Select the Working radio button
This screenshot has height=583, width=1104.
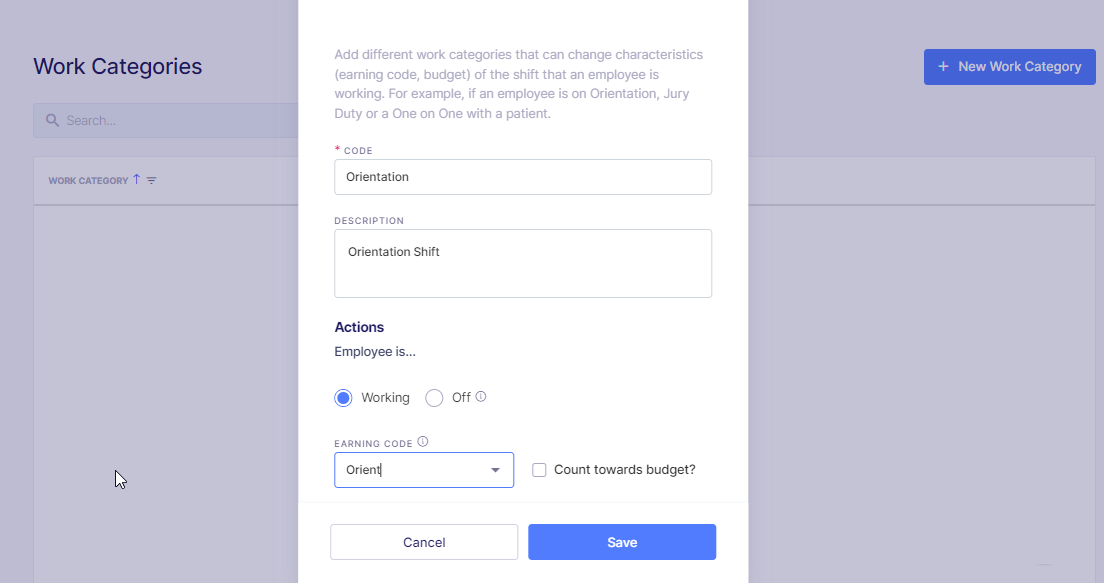tap(343, 397)
